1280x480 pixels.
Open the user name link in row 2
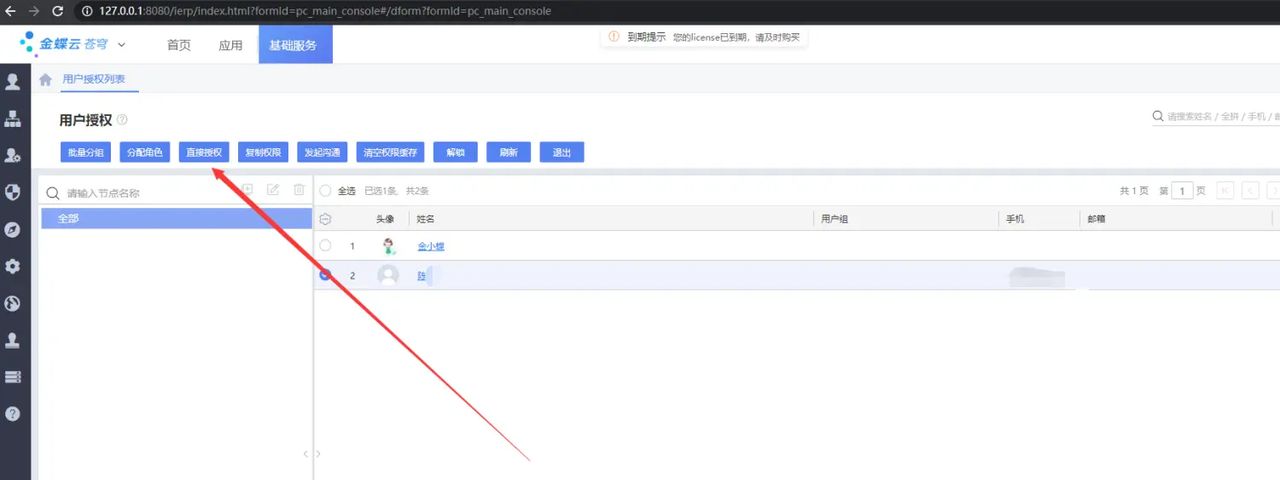(x=423, y=275)
